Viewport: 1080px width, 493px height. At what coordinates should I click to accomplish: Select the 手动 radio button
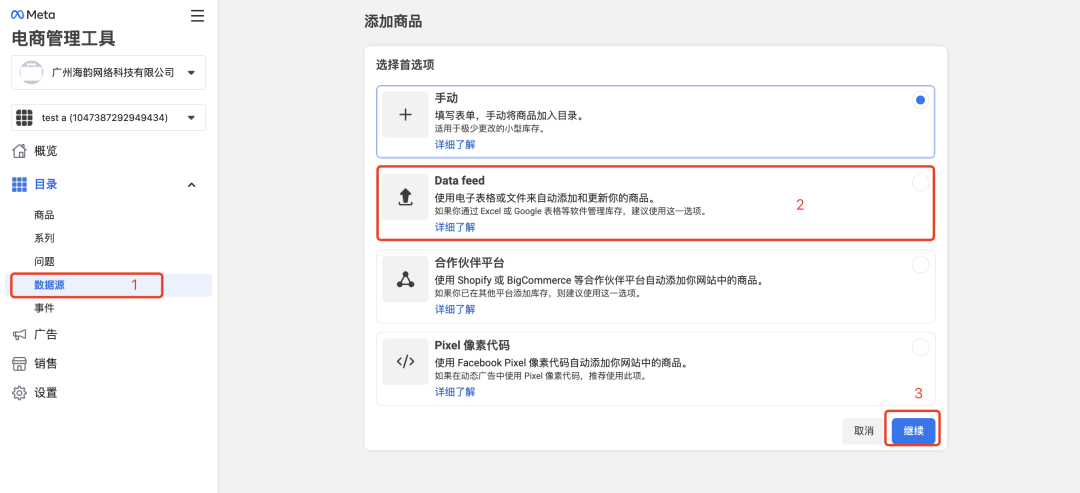click(x=920, y=101)
